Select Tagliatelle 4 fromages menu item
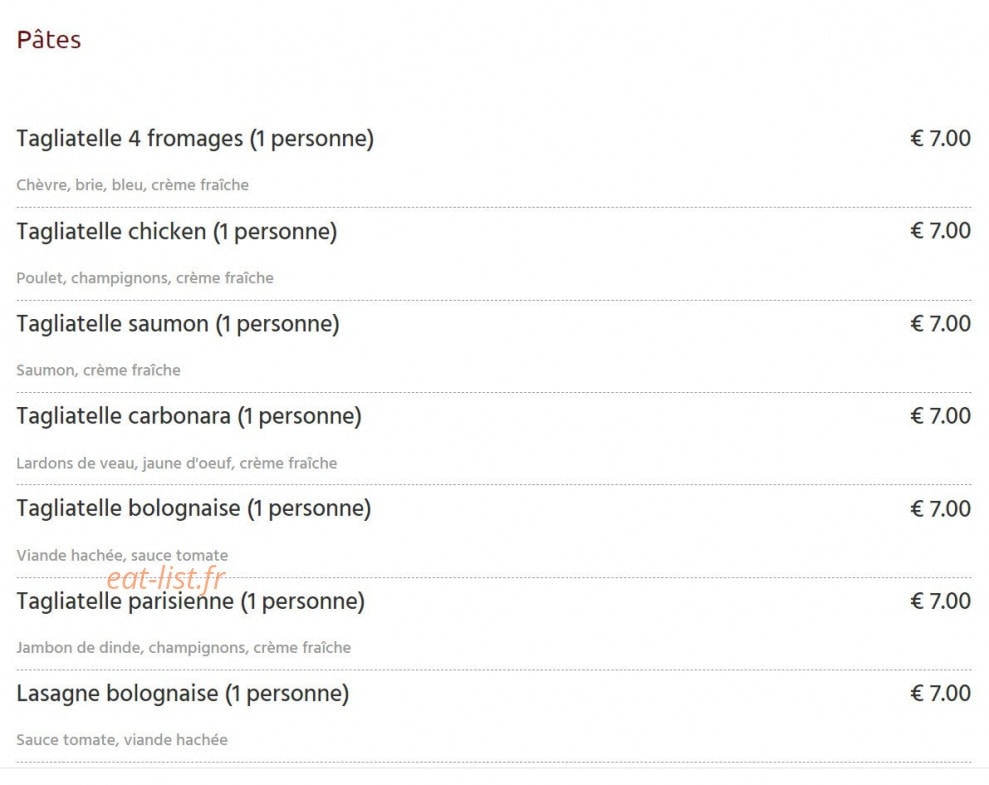 tap(195, 139)
